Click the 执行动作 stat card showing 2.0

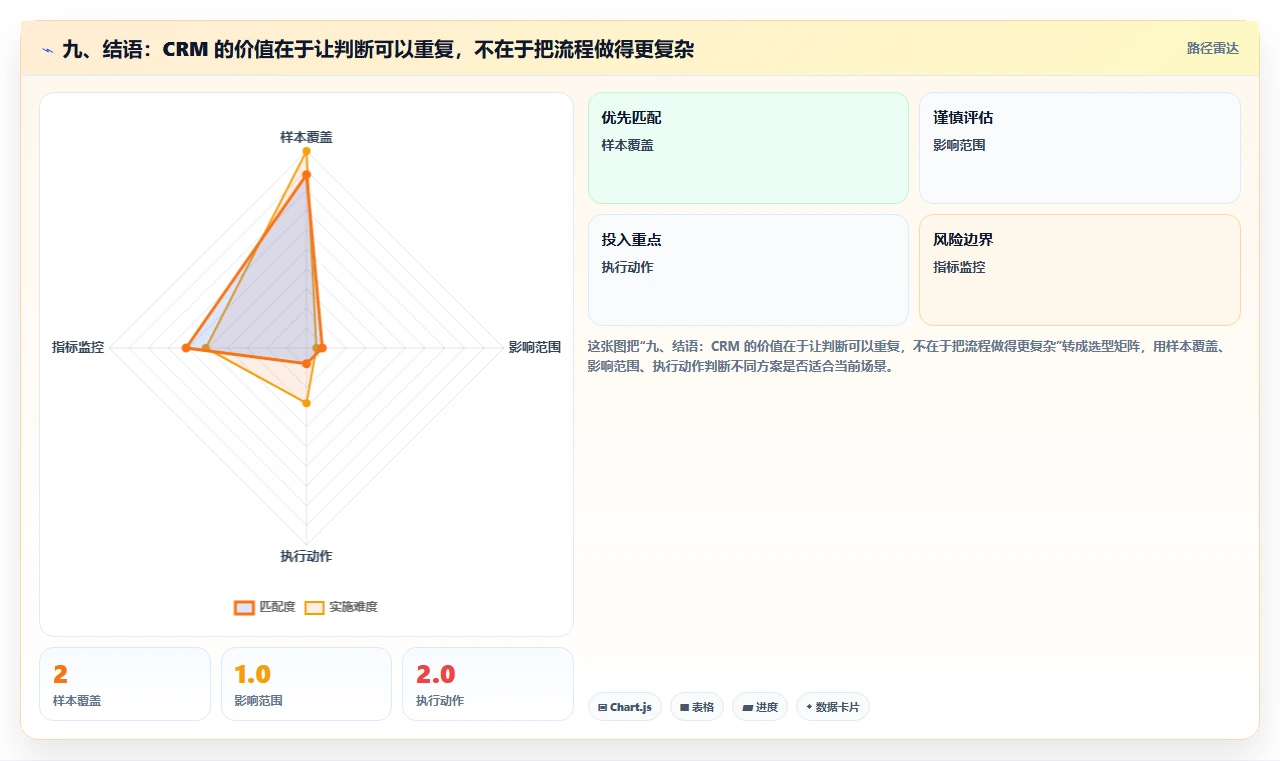point(488,684)
